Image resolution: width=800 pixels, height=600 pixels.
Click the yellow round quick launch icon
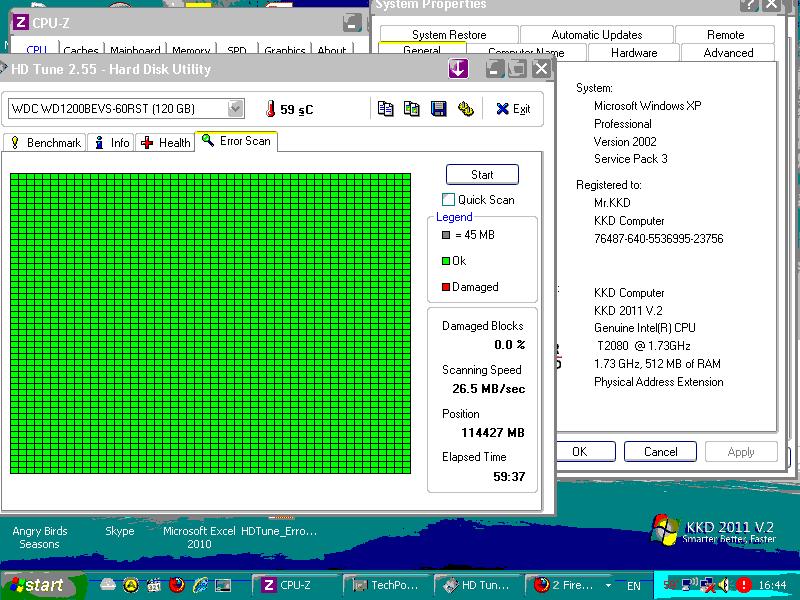tap(131, 585)
